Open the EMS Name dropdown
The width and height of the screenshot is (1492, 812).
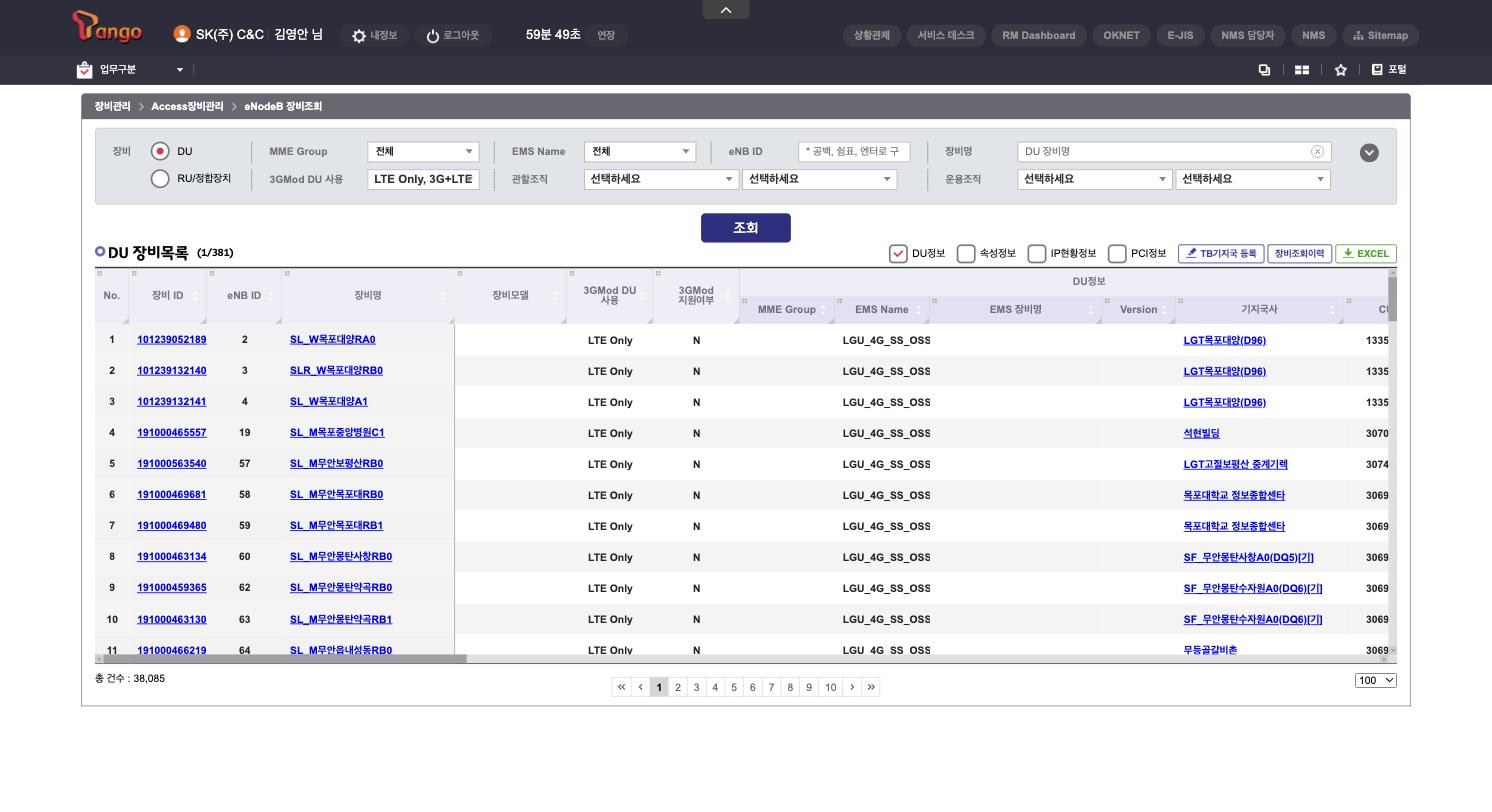tap(640, 152)
